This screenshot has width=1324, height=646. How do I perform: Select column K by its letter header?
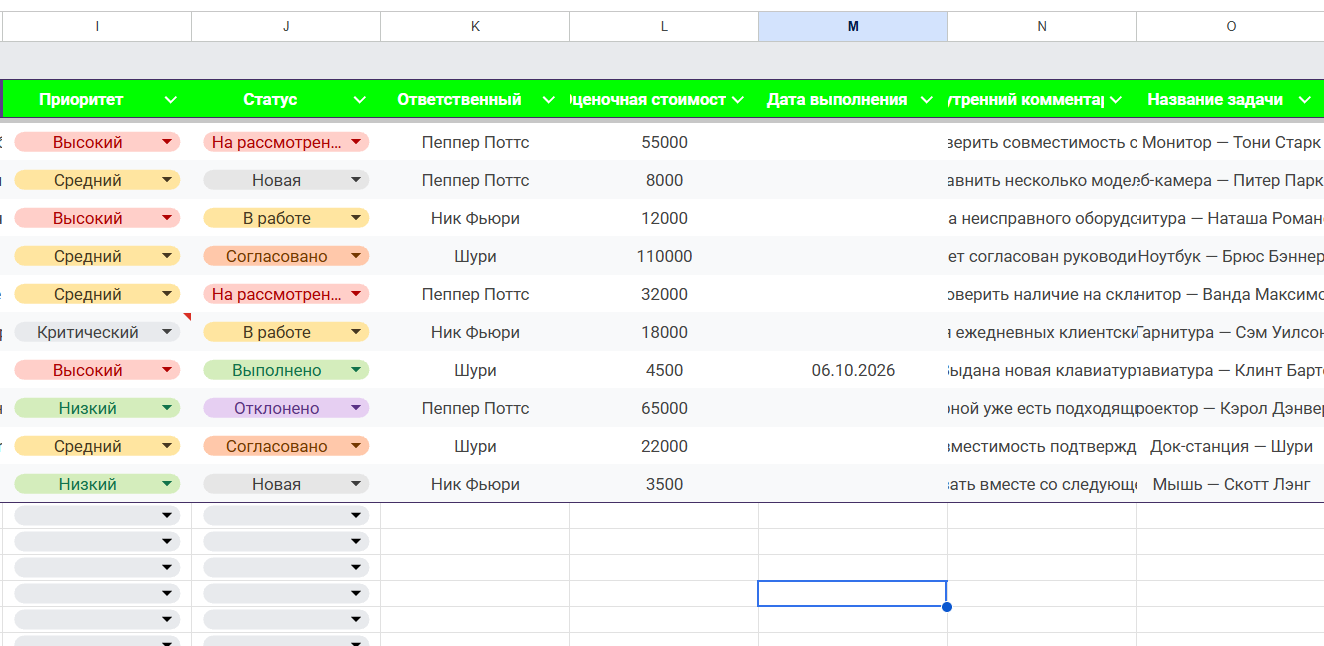[475, 27]
